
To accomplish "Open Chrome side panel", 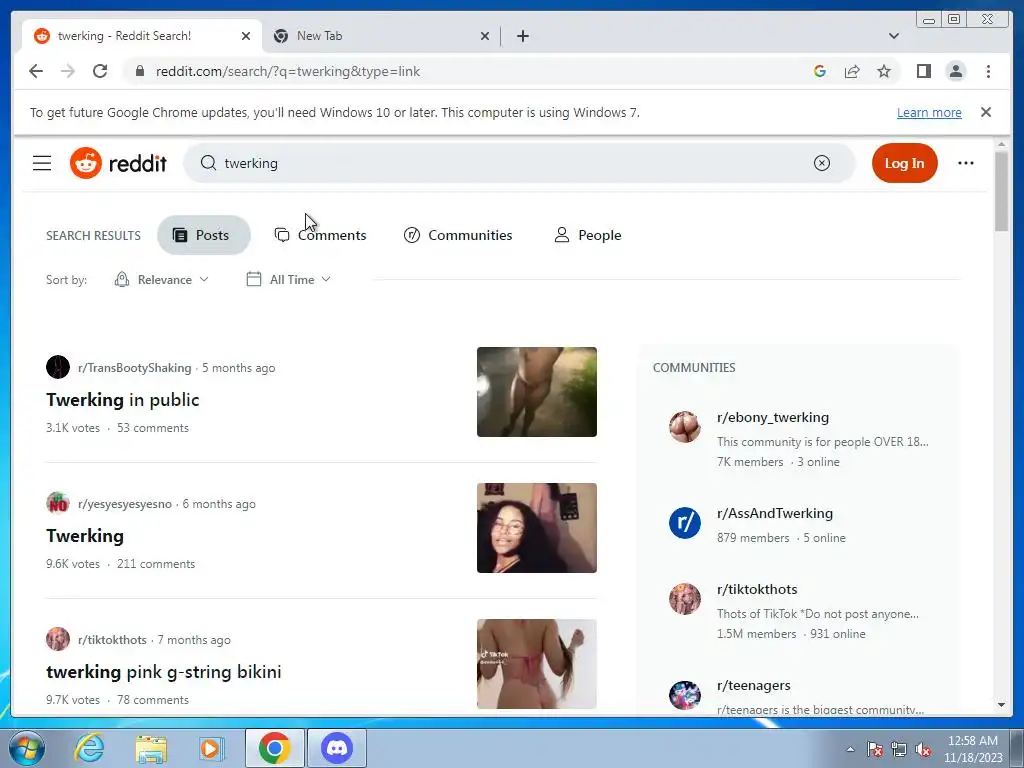I will tap(923, 71).
